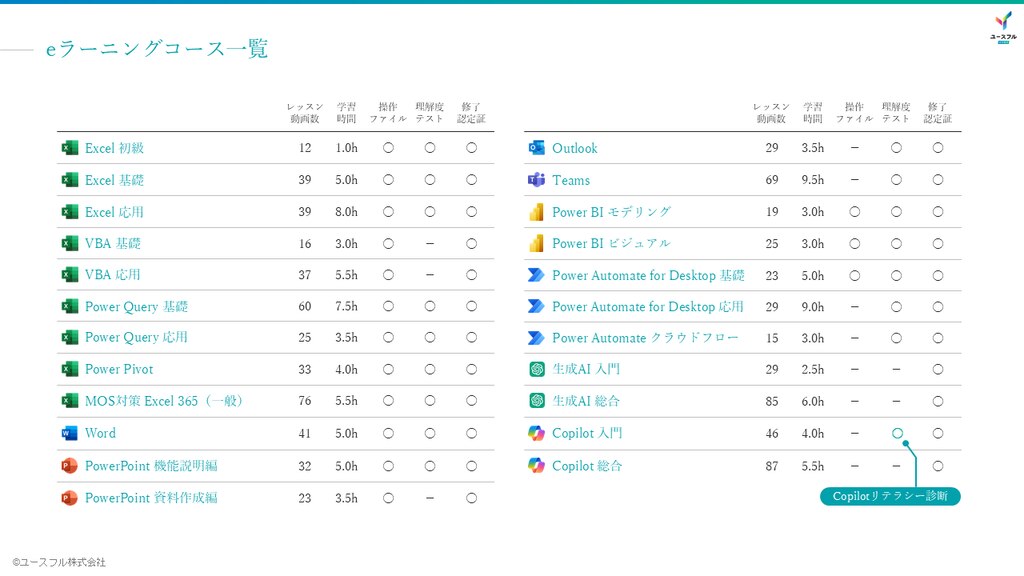Click the Power BI icon beside Power BI モデリング

pyautogui.click(x=536, y=212)
